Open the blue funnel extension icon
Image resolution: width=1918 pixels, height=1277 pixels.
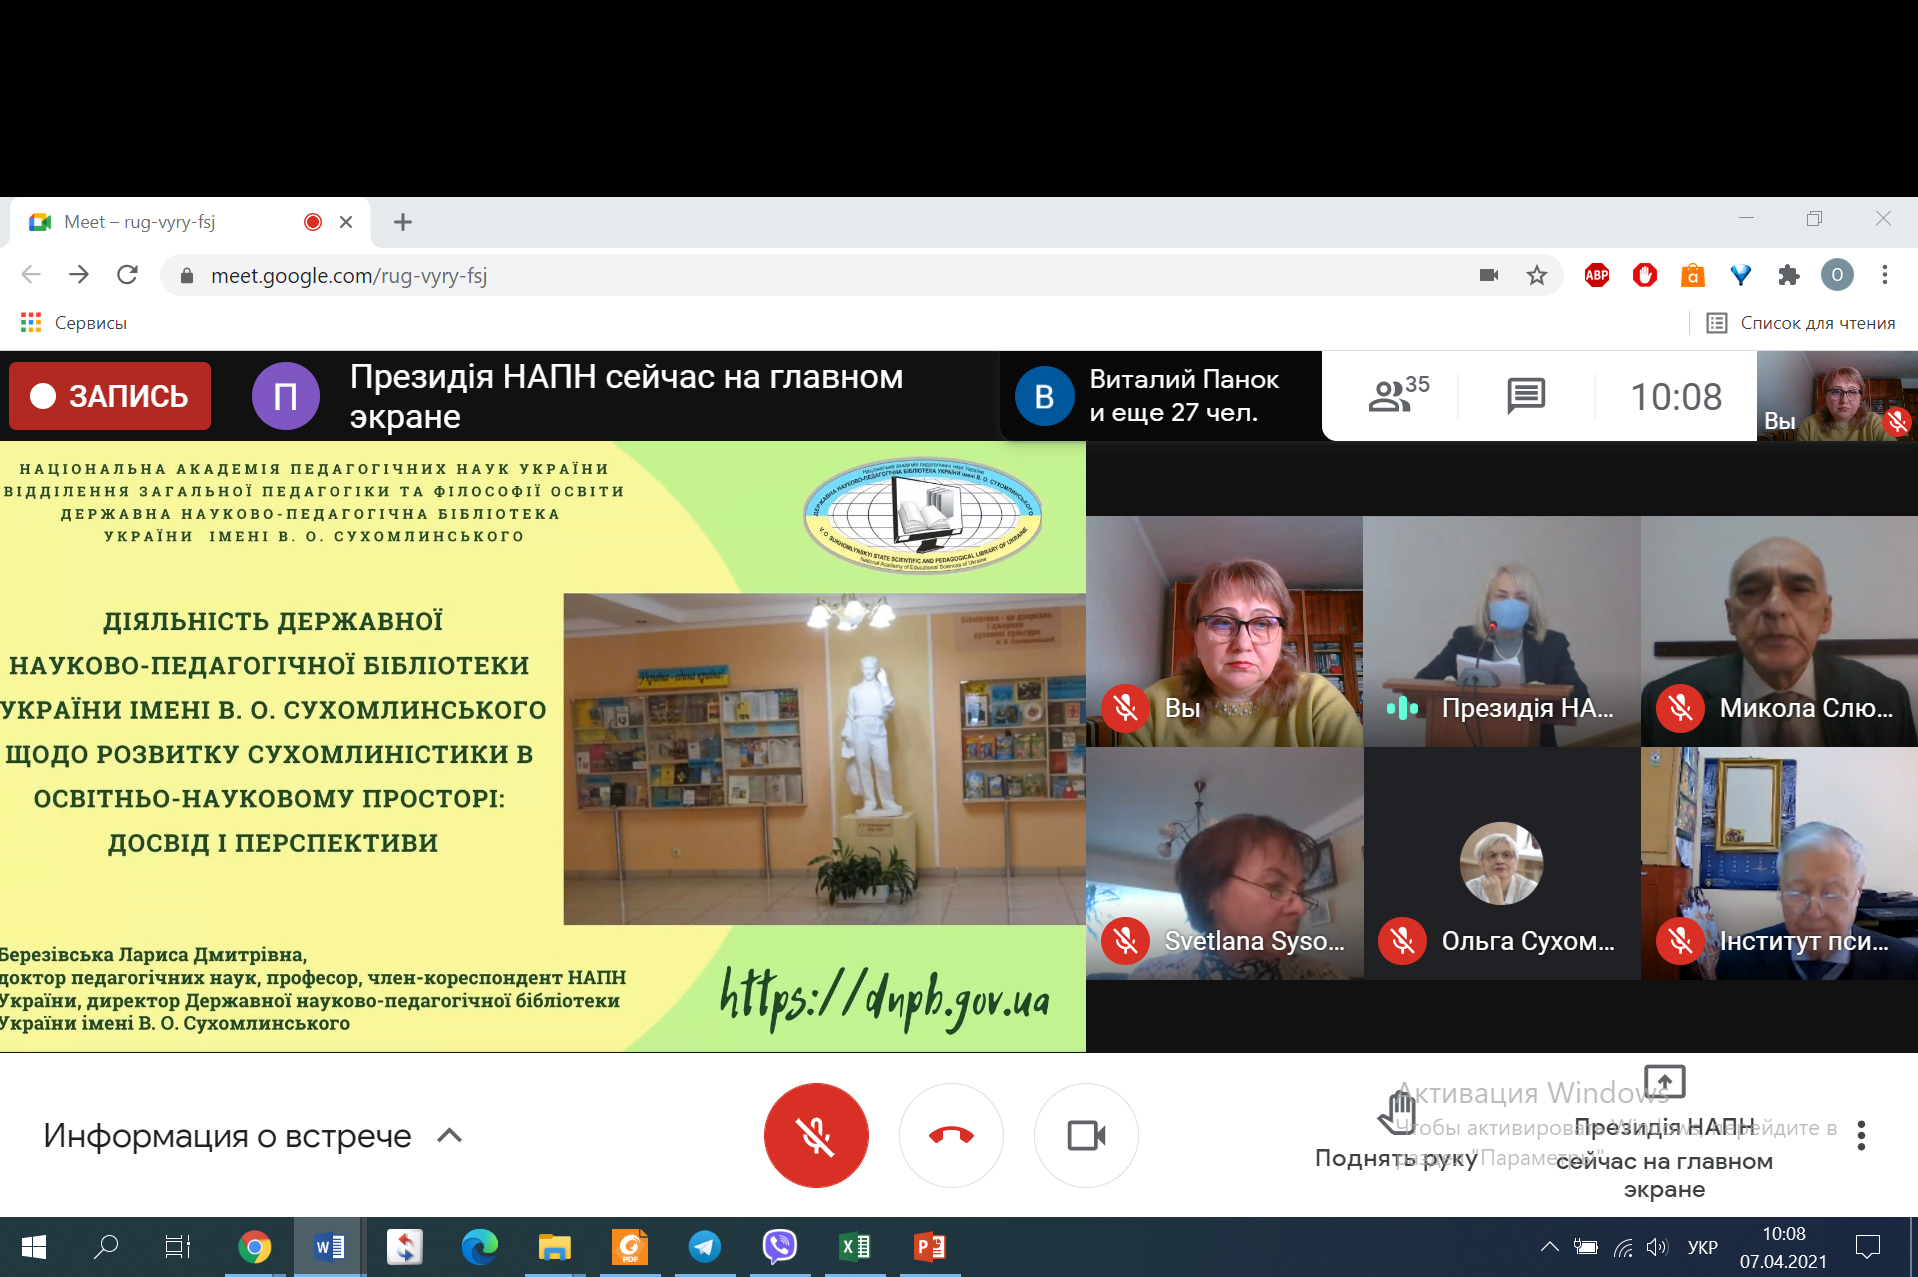1741,275
